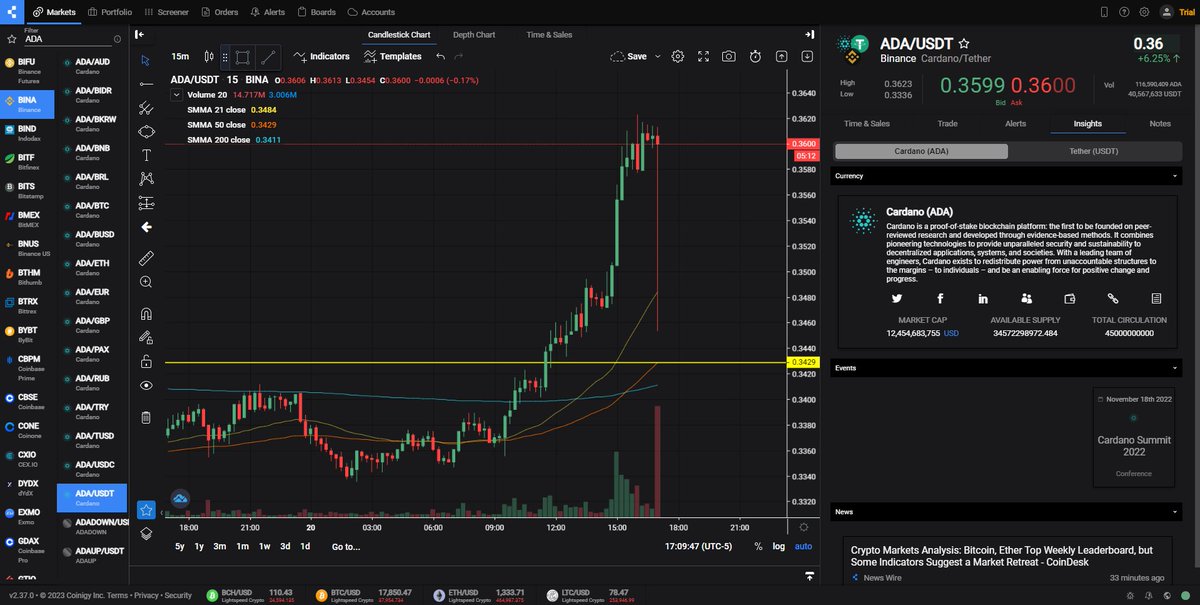The width and height of the screenshot is (1200, 605).
Task: Undo the last chart action
Action: pyautogui.click(x=441, y=57)
